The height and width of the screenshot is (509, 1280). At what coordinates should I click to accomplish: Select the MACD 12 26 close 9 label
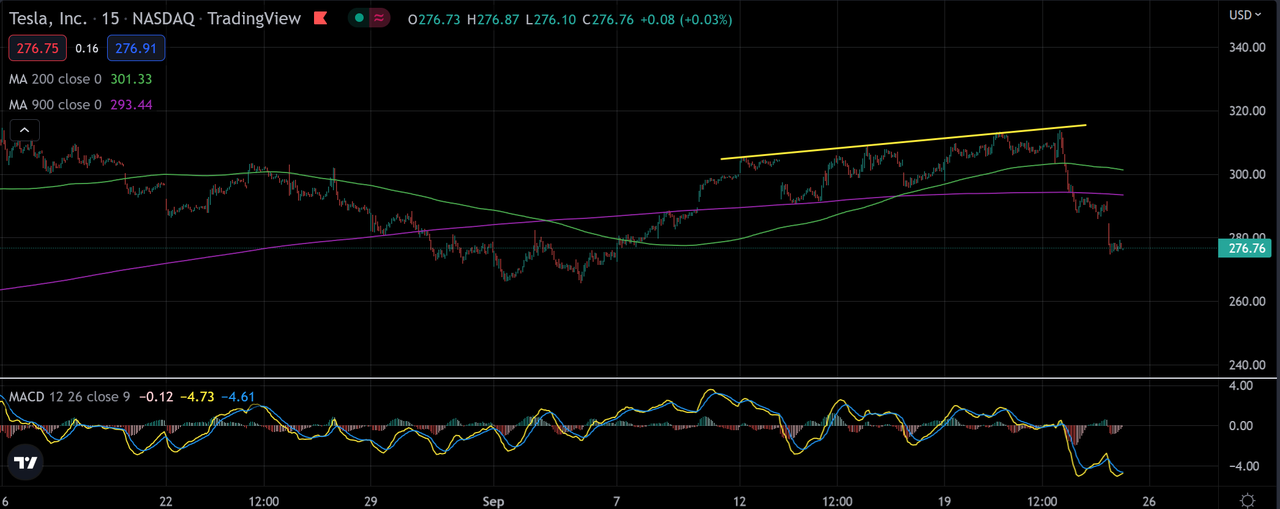[x=68, y=397]
